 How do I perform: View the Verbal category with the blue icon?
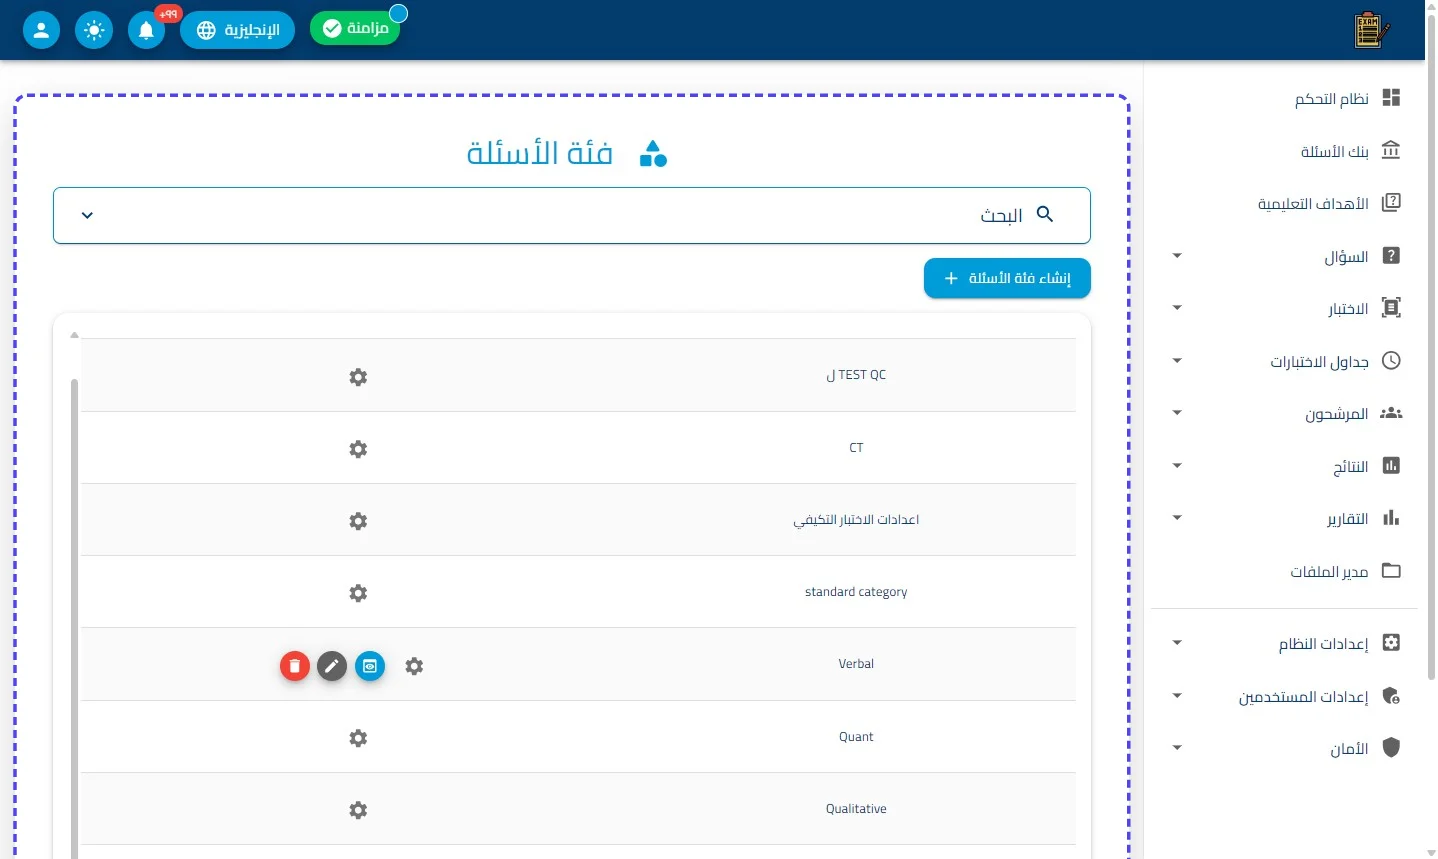pos(370,666)
